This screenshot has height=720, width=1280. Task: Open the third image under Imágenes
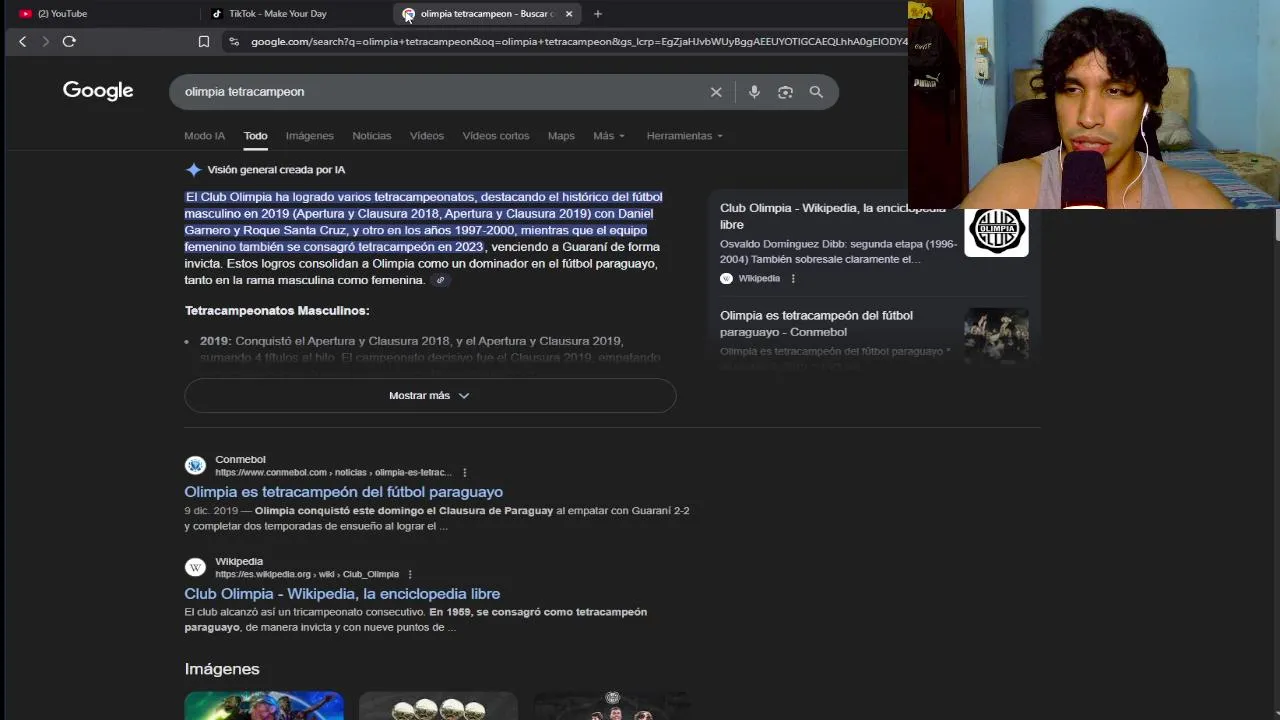(612, 705)
